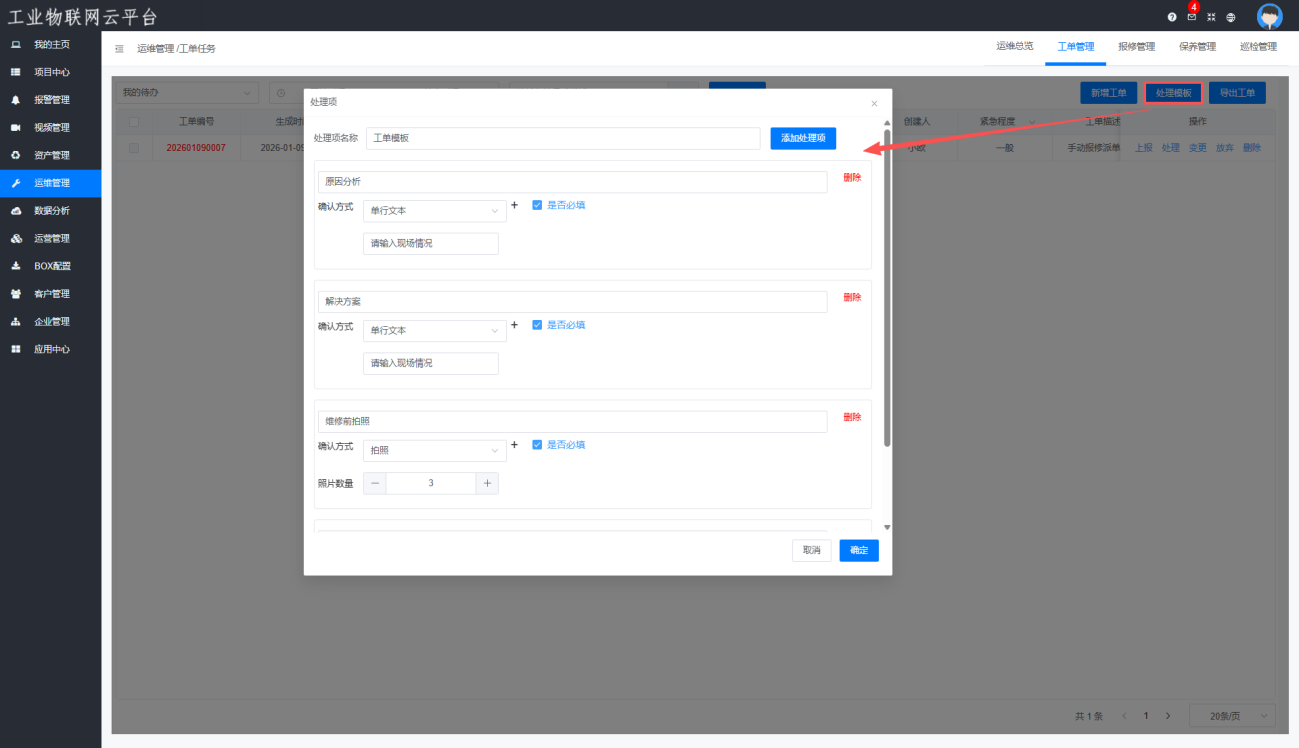The image size is (1299, 748).
Task: Collapse sidebar using the hamburger icon
Action: (x=119, y=48)
